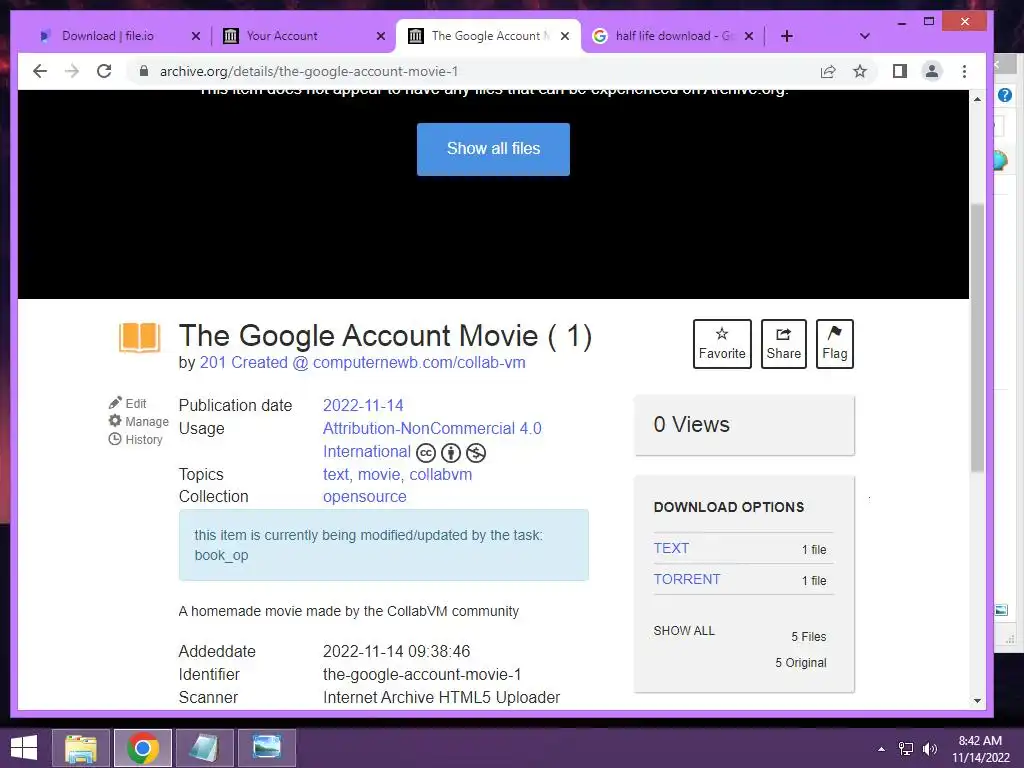Screen dimensions: 1024x768
Task: Flag this item
Action: (x=835, y=344)
